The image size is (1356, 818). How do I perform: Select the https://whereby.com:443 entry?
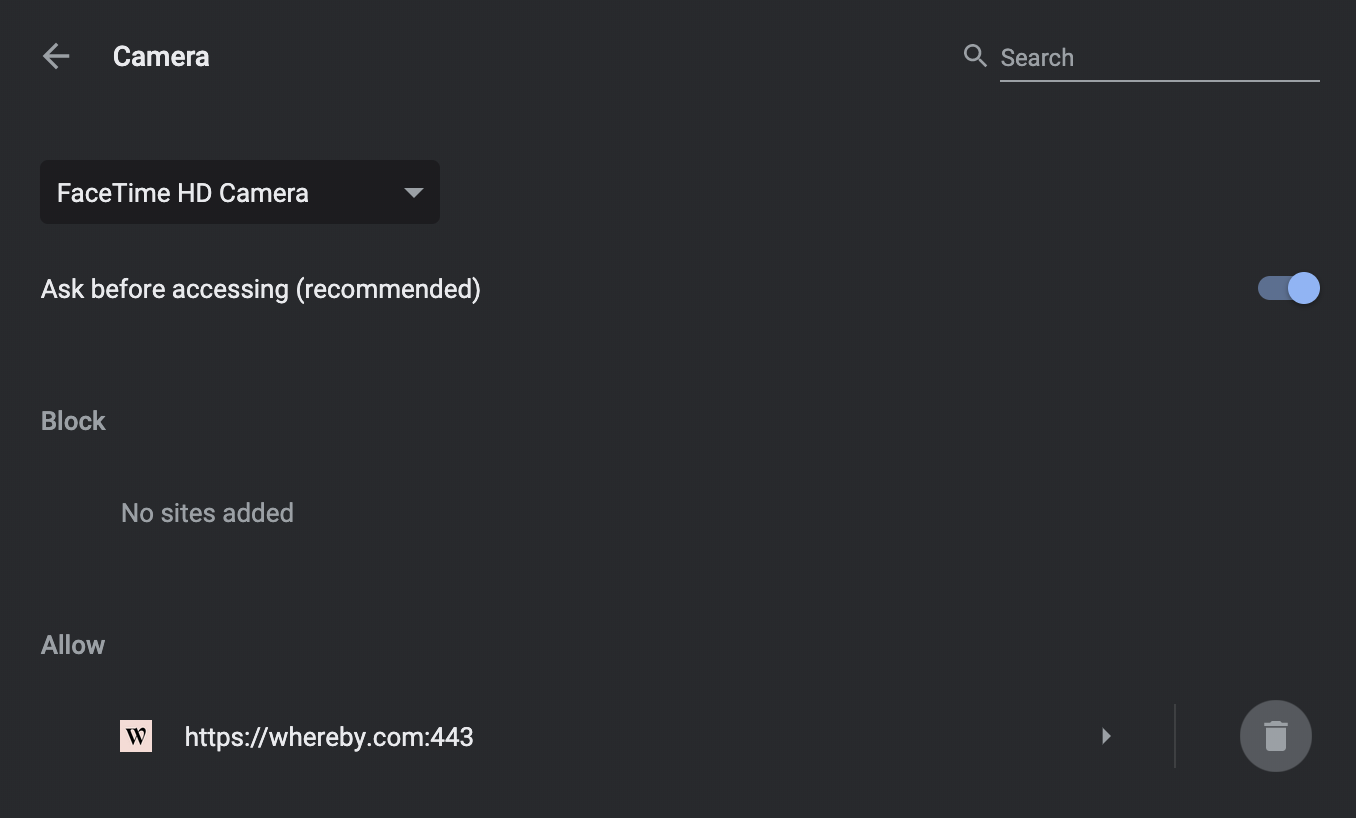coord(329,737)
